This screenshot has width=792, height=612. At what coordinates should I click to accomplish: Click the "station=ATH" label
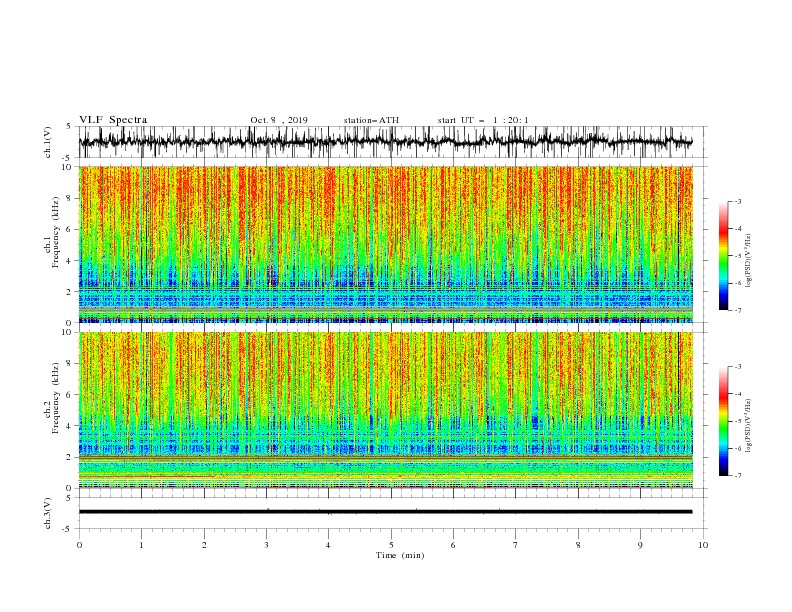(371, 120)
